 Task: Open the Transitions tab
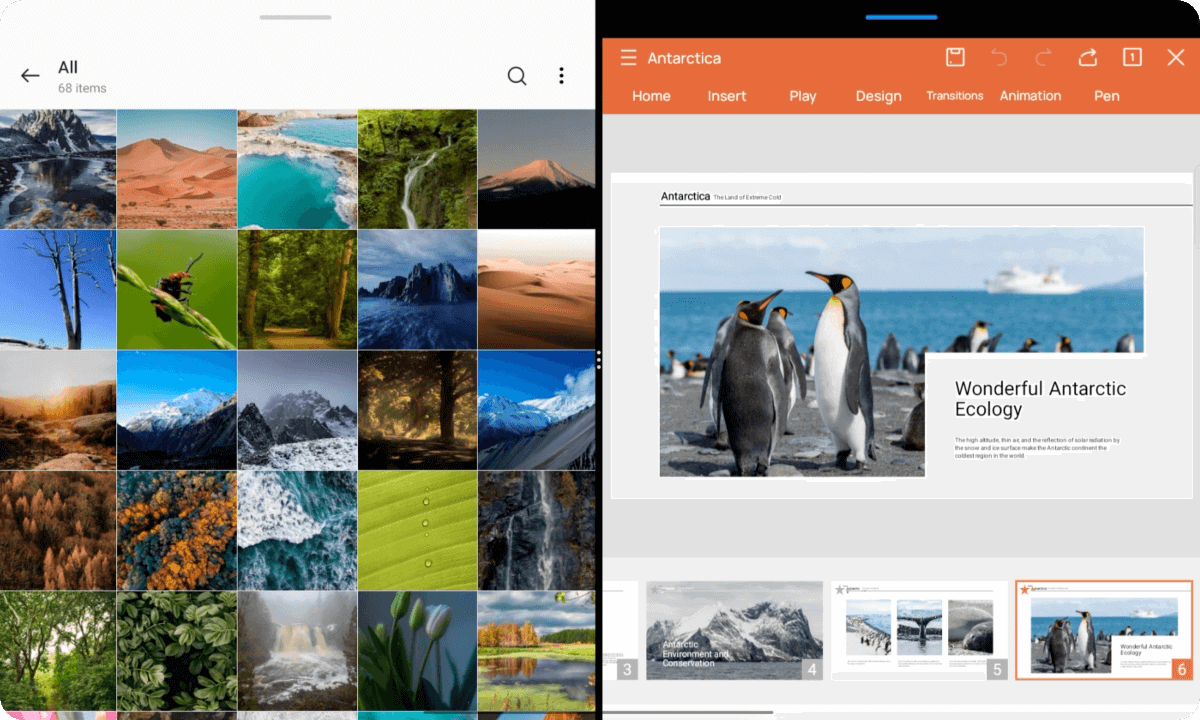point(954,96)
